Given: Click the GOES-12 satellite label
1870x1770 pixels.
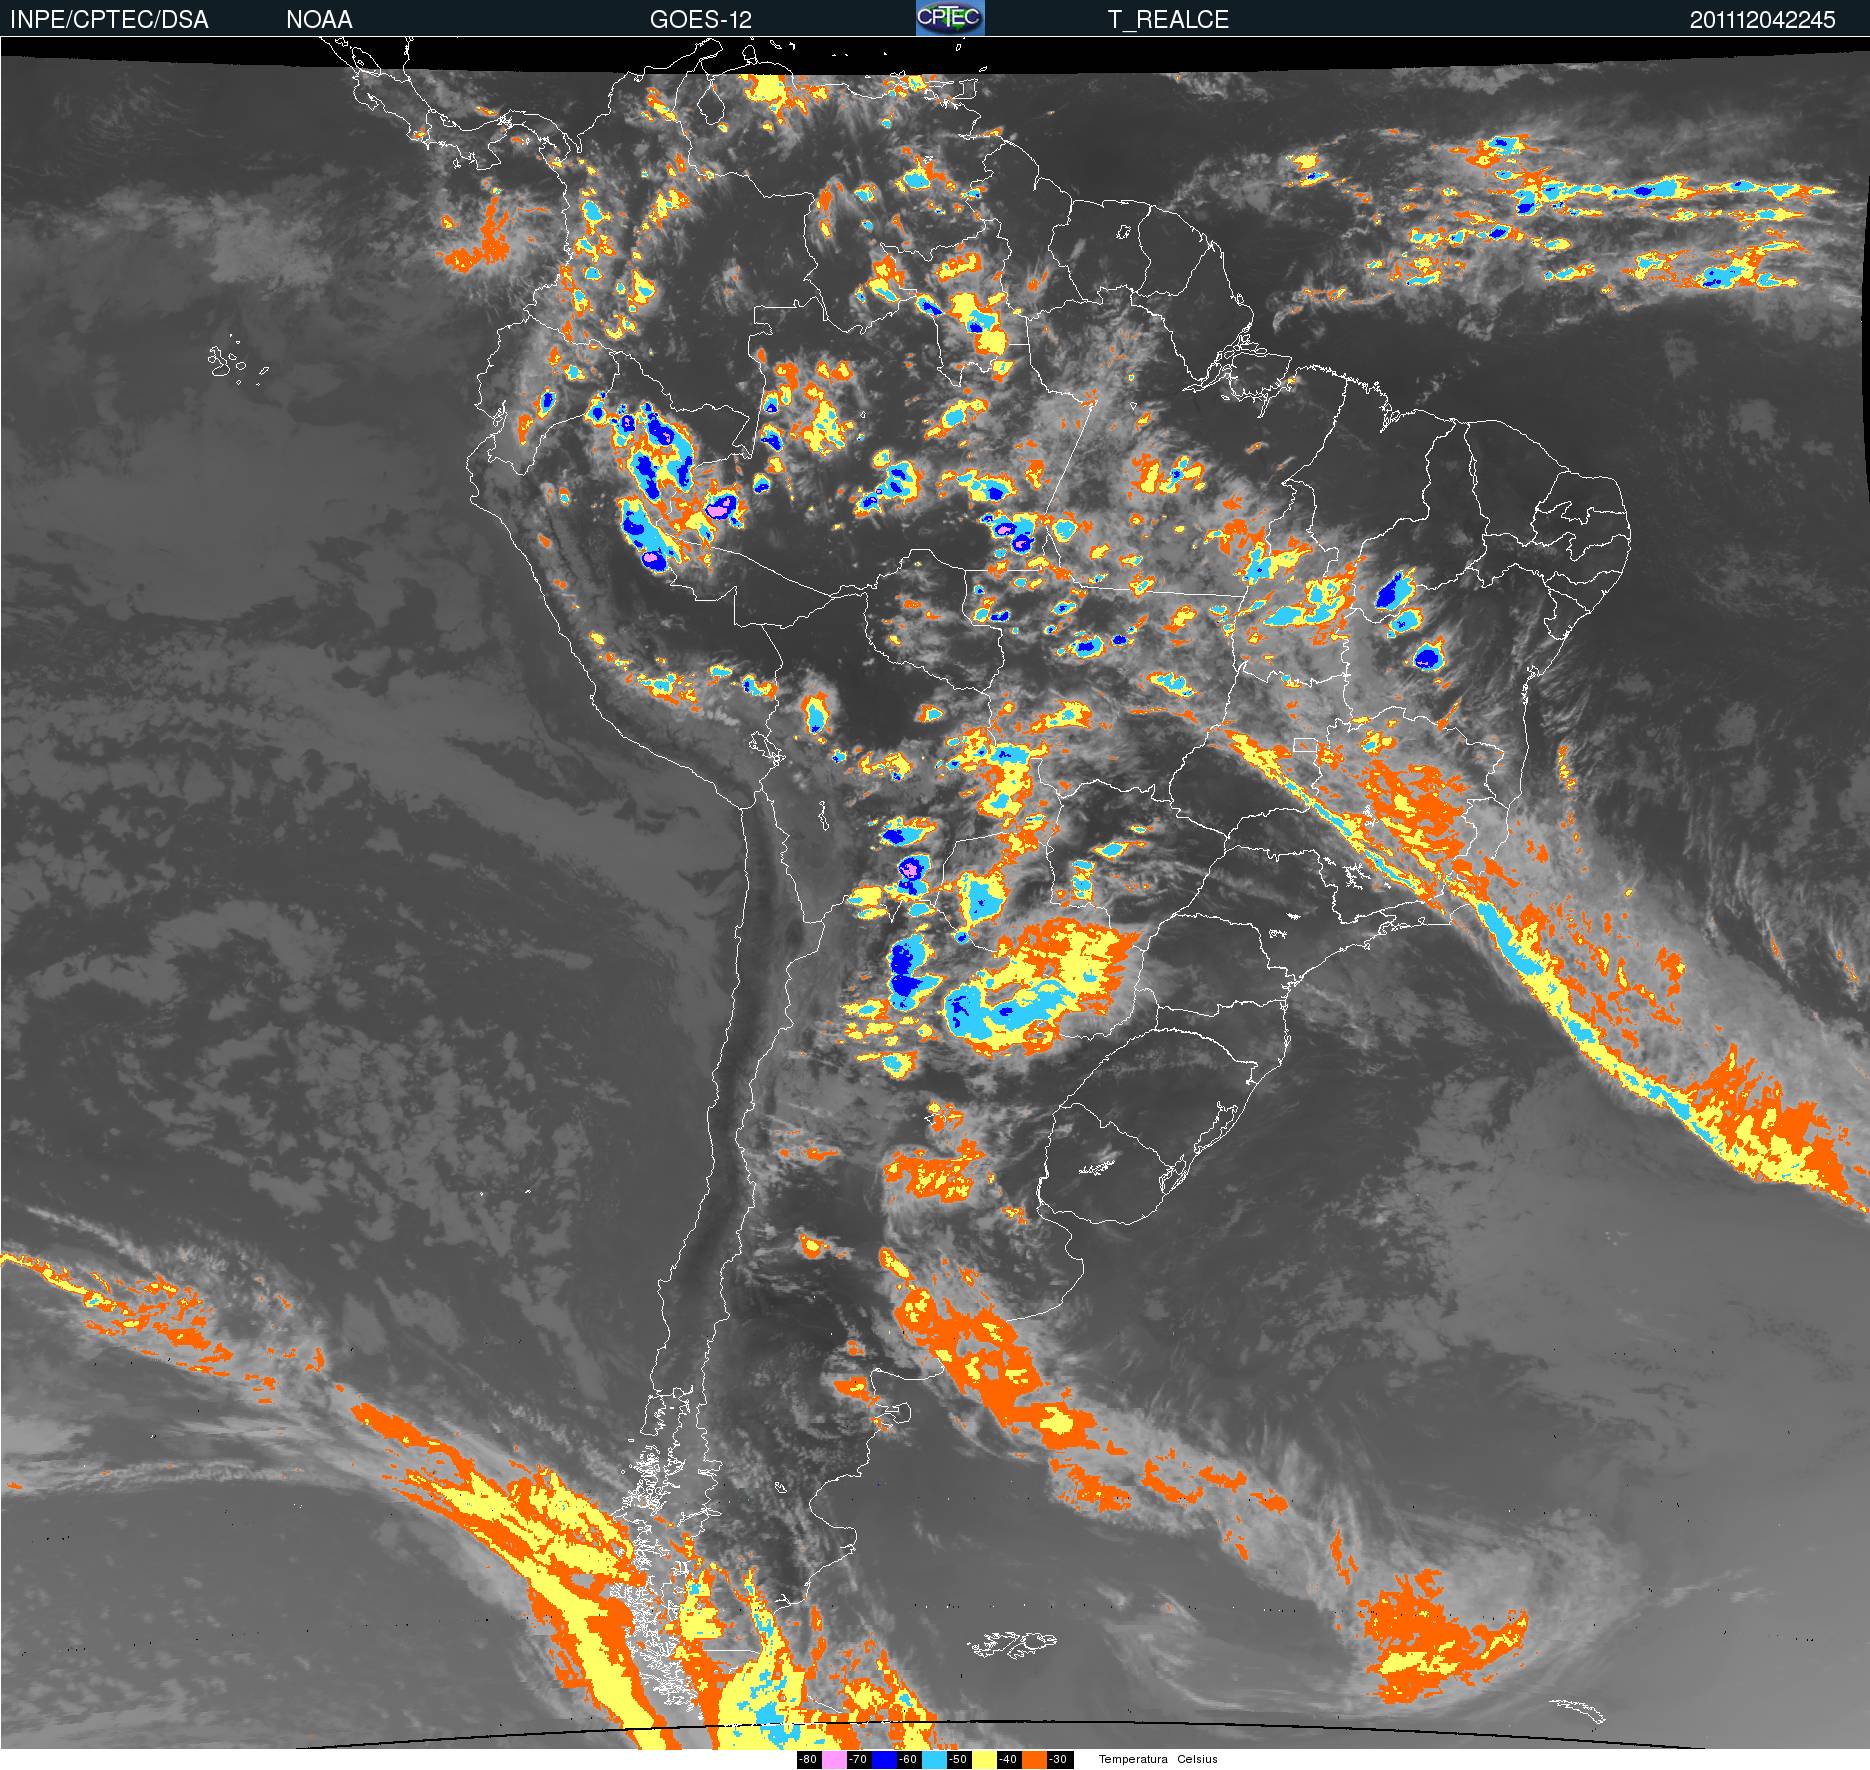Looking at the screenshot, I should pyautogui.click(x=700, y=19).
